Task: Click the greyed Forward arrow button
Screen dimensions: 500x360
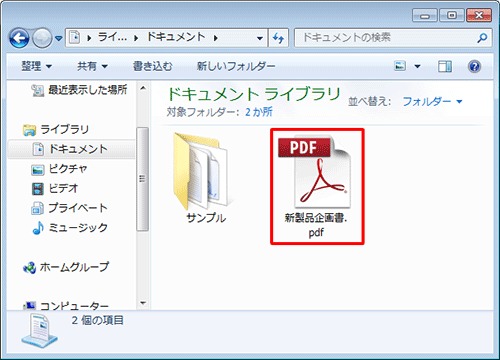Action: (42, 38)
